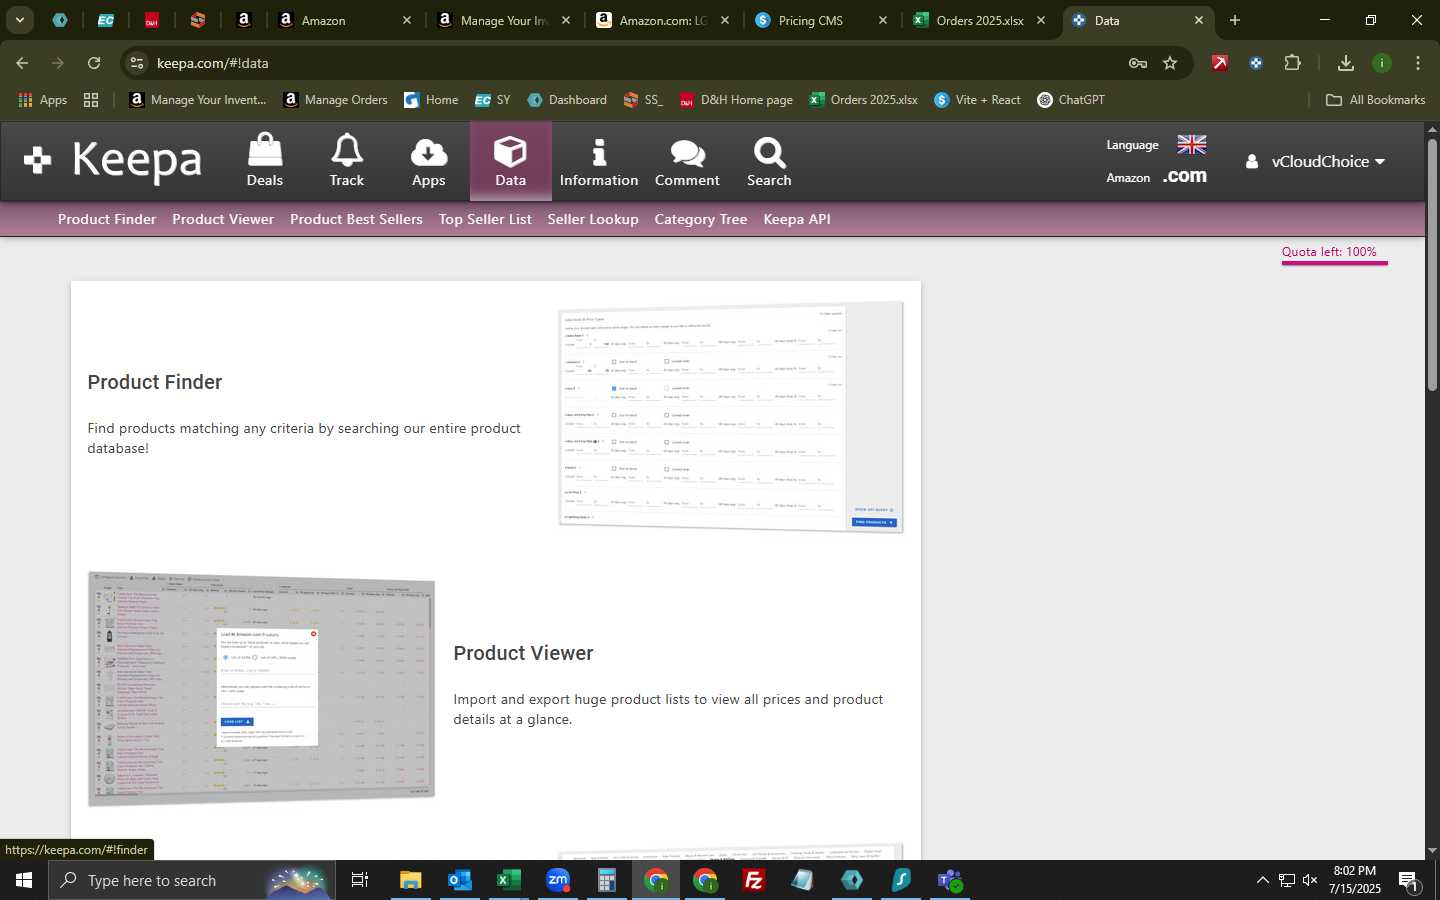Open the tab search dropdown arrow

click(19, 20)
